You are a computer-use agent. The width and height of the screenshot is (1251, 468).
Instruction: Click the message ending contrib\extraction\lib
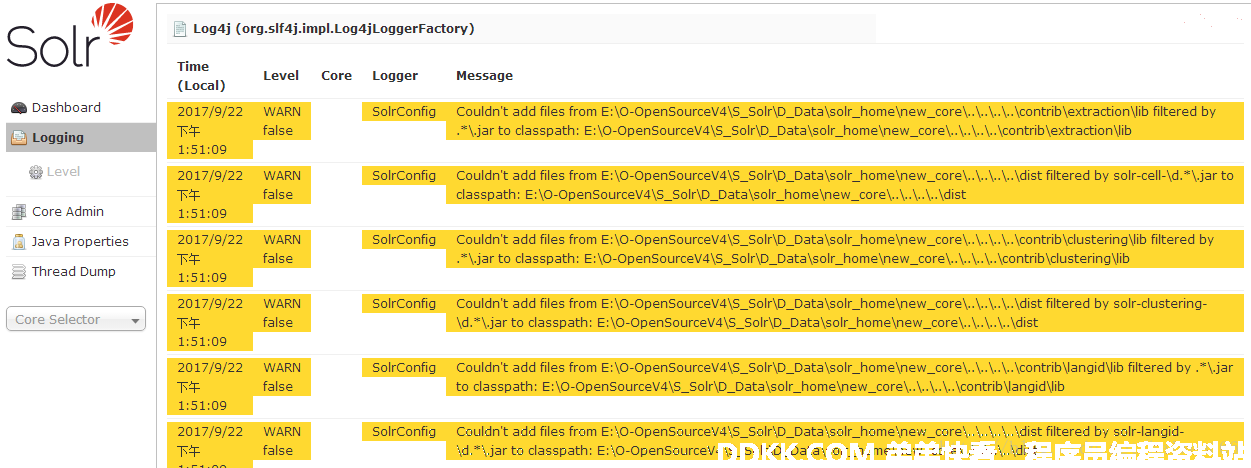[845, 121]
